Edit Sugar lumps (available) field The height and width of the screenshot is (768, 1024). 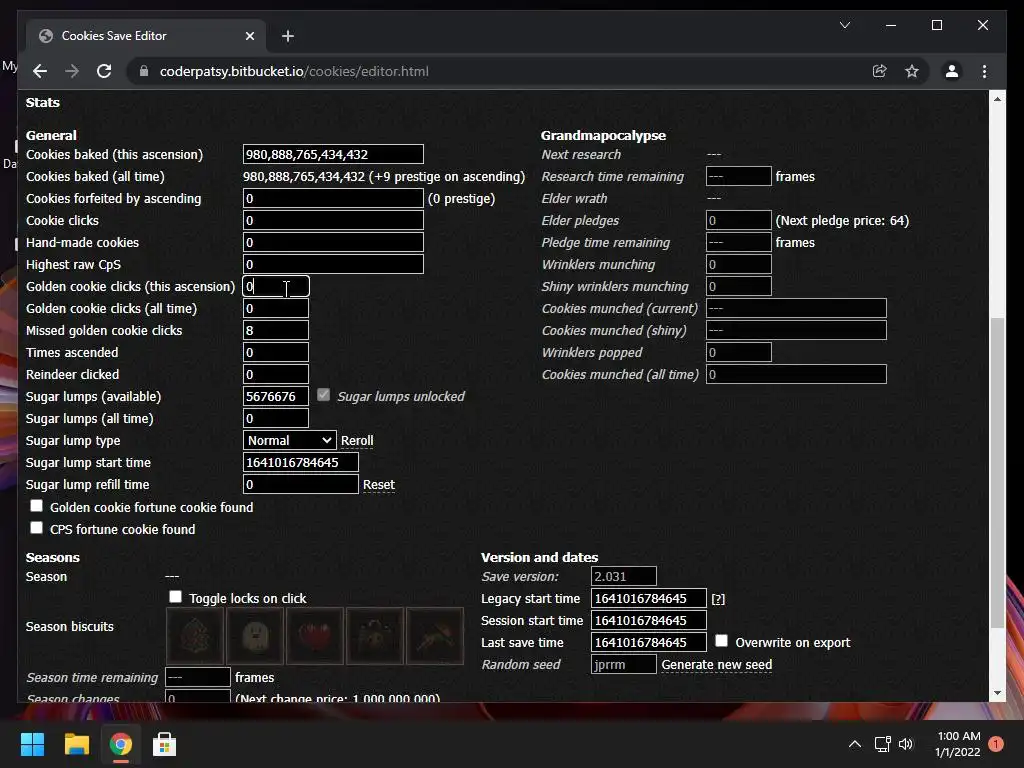[x=276, y=396]
